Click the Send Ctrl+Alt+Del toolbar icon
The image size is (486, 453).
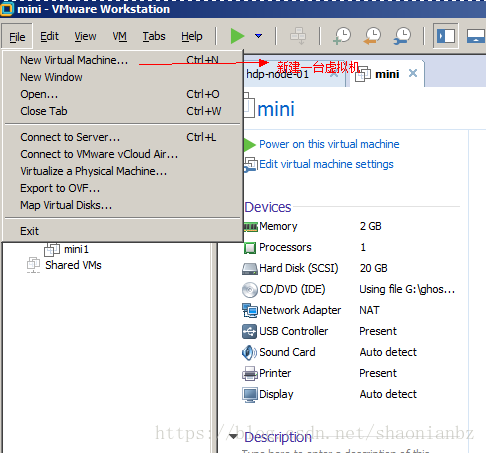coord(298,36)
